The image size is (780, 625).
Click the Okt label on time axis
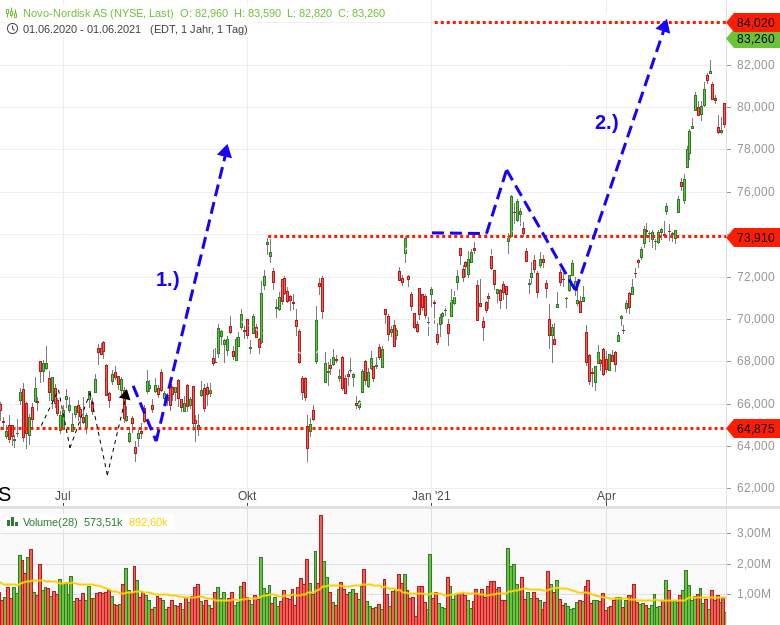(x=247, y=496)
